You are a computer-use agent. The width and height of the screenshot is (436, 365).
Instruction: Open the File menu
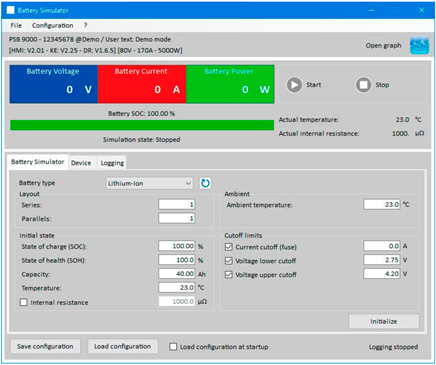[16, 25]
